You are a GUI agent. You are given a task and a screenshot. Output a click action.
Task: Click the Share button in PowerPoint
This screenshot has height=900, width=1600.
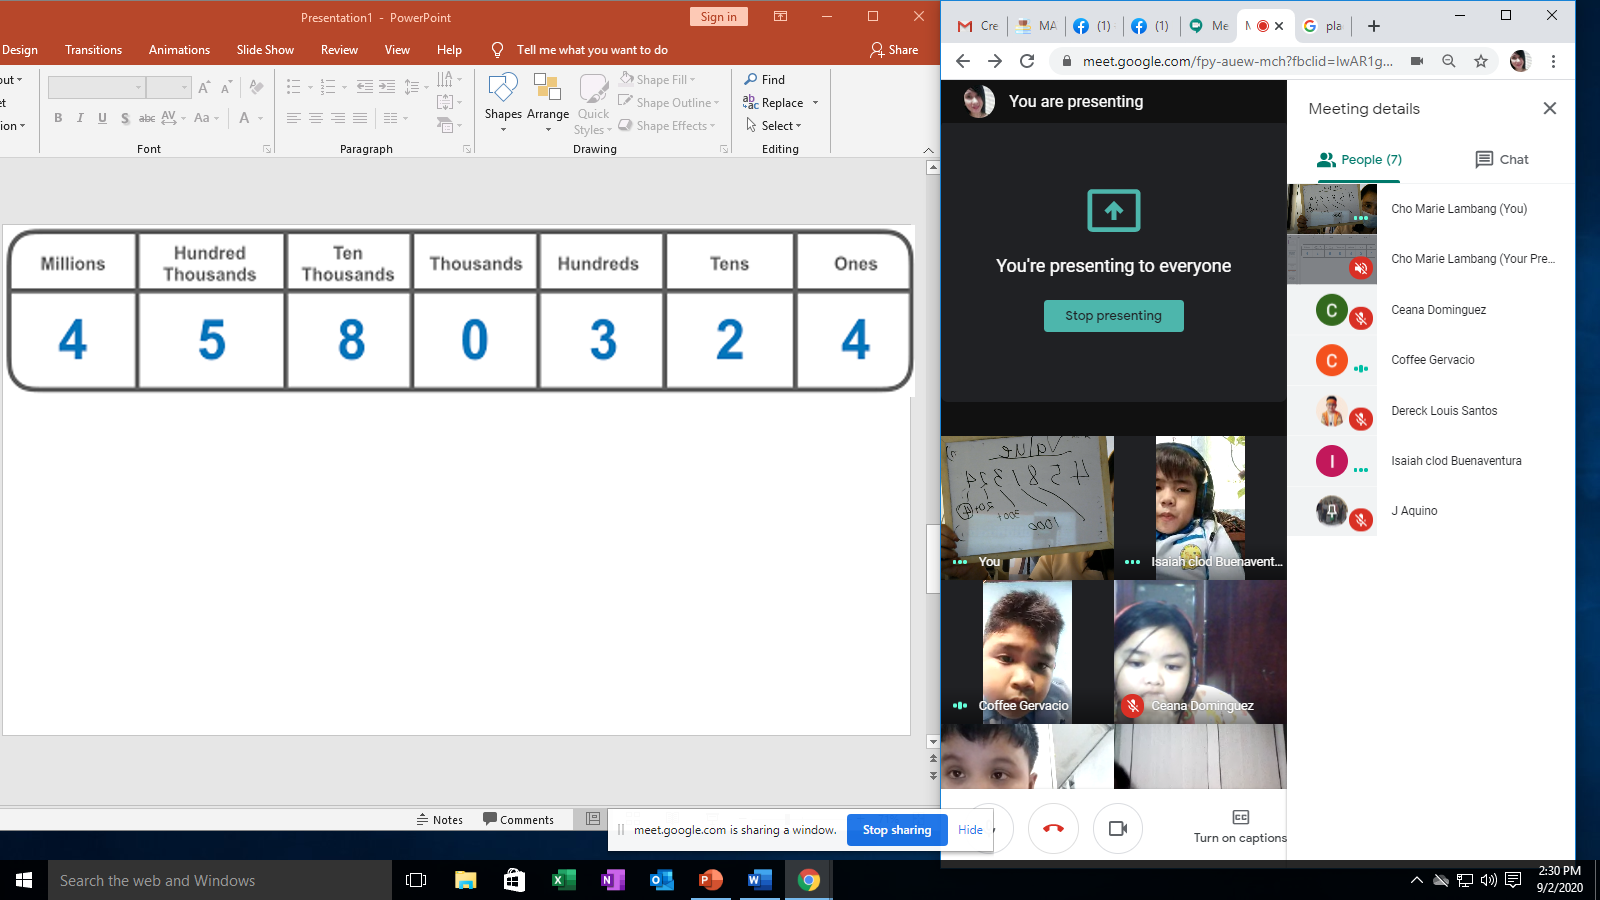click(894, 50)
